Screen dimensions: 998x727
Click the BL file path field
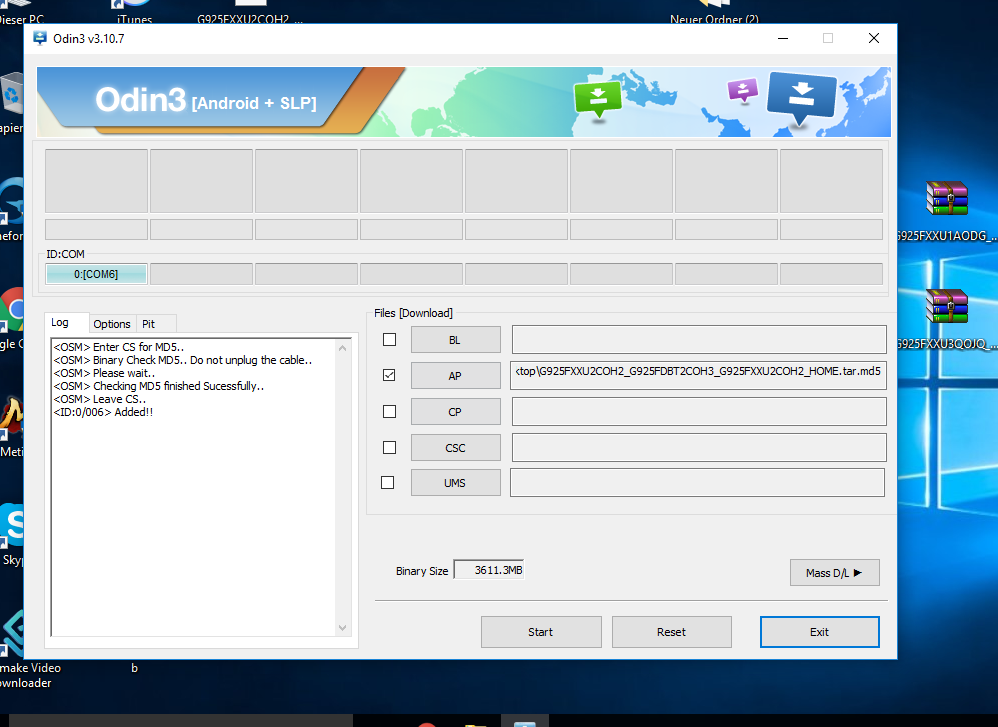699,339
